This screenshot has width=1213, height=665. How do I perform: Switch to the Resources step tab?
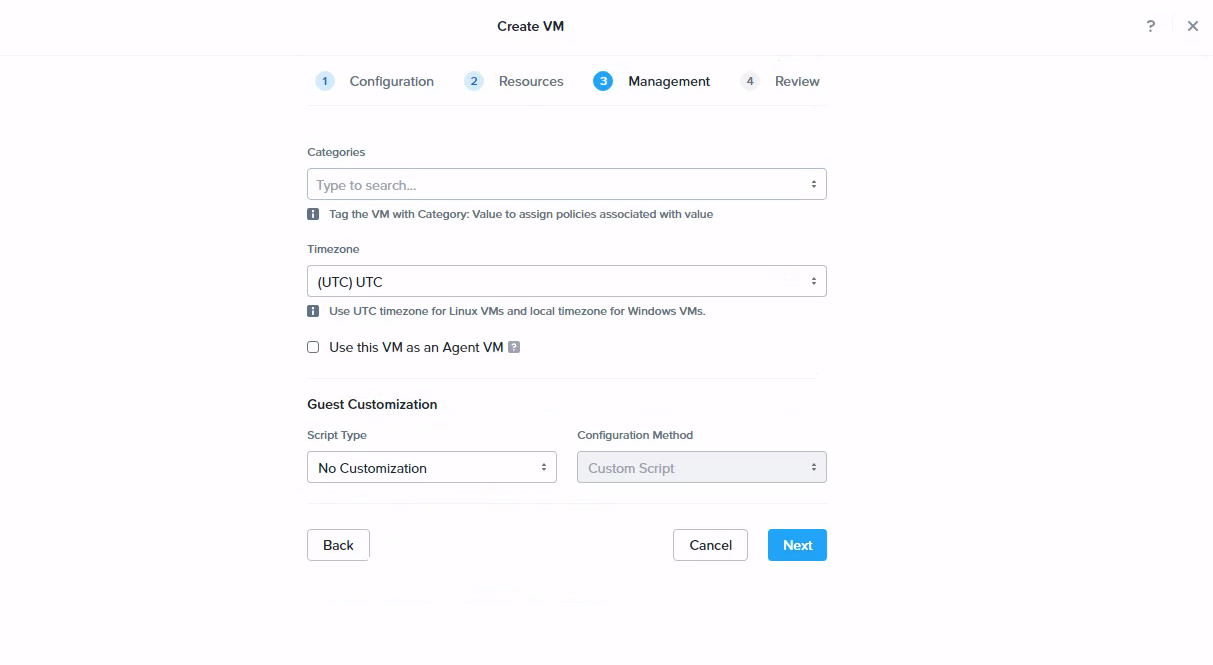tap(531, 82)
